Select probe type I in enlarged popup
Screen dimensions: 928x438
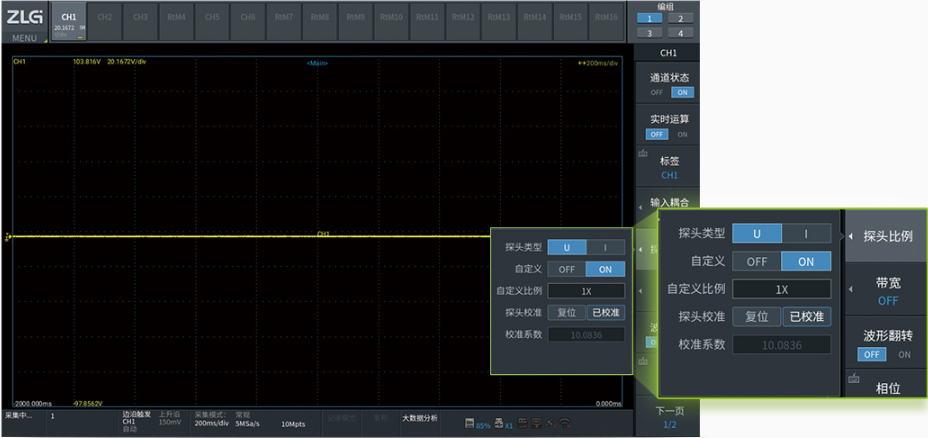click(806, 233)
